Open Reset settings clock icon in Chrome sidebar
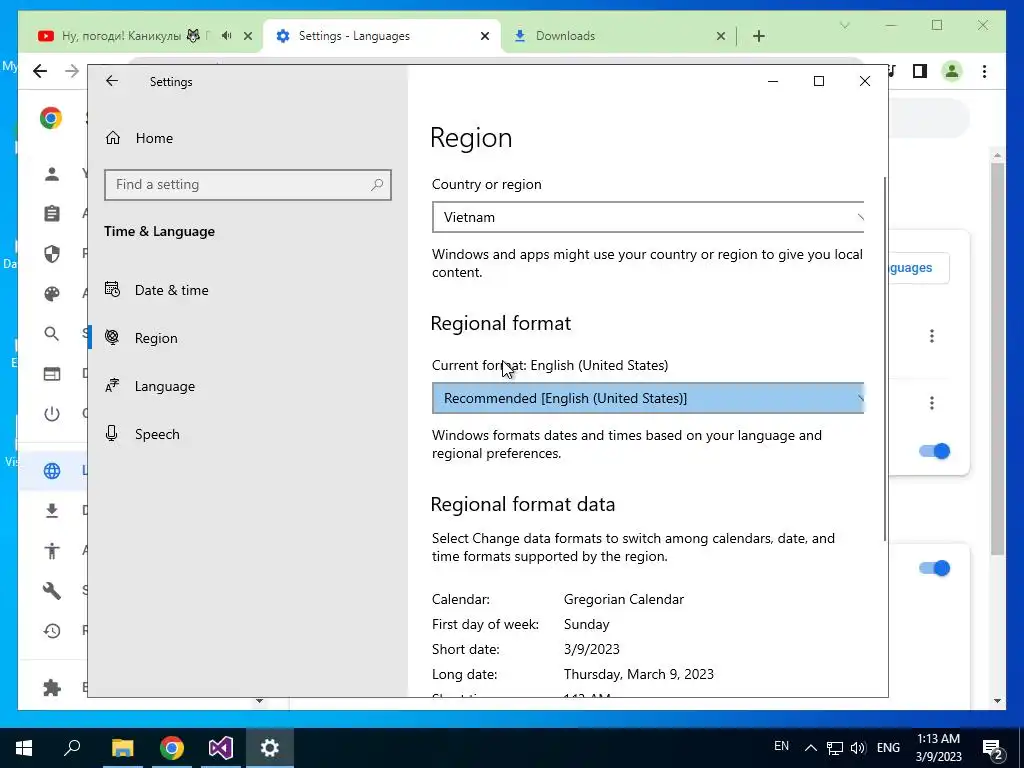Image resolution: width=1024 pixels, height=768 pixels. click(x=52, y=630)
